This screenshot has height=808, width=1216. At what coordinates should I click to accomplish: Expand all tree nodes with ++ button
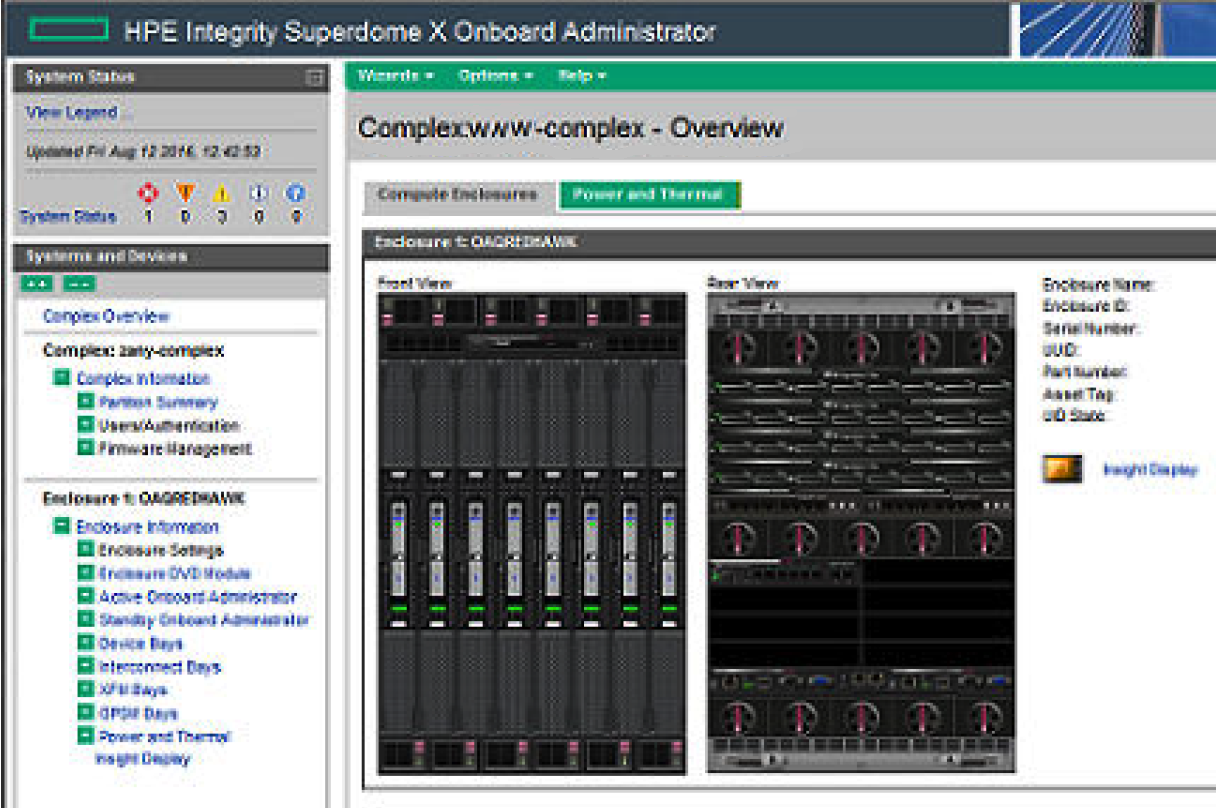(37, 284)
